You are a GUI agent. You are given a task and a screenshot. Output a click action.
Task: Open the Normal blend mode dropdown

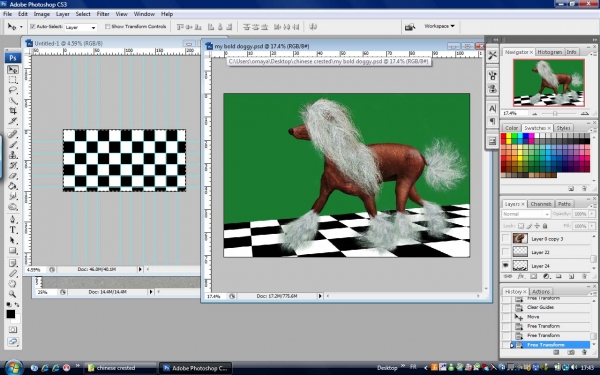coord(526,214)
